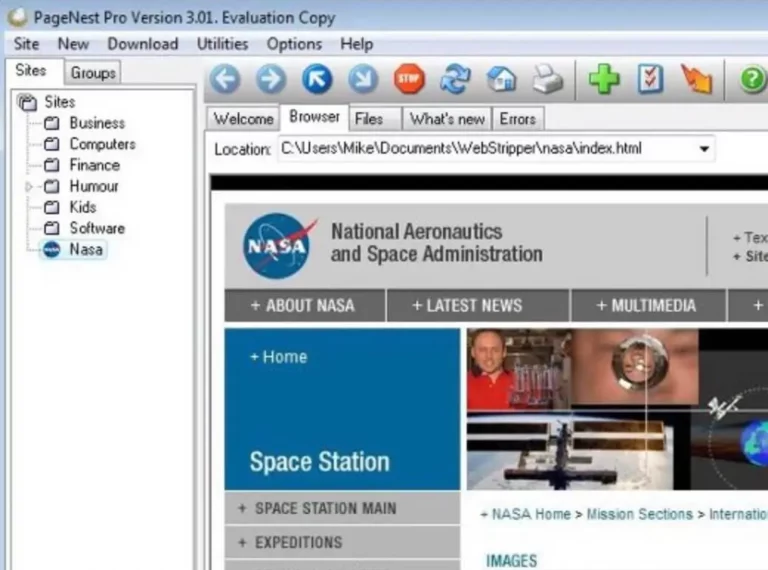
Task: Follow the Mission Sections breadcrumb link
Action: [x=640, y=514]
